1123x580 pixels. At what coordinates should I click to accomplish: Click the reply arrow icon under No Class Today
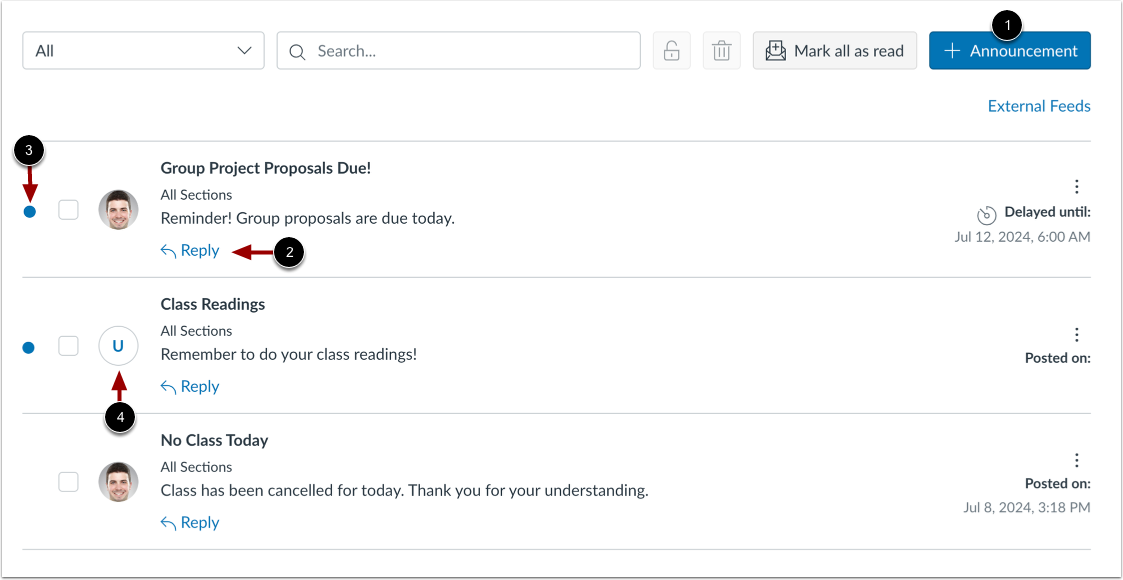pos(169,521)
